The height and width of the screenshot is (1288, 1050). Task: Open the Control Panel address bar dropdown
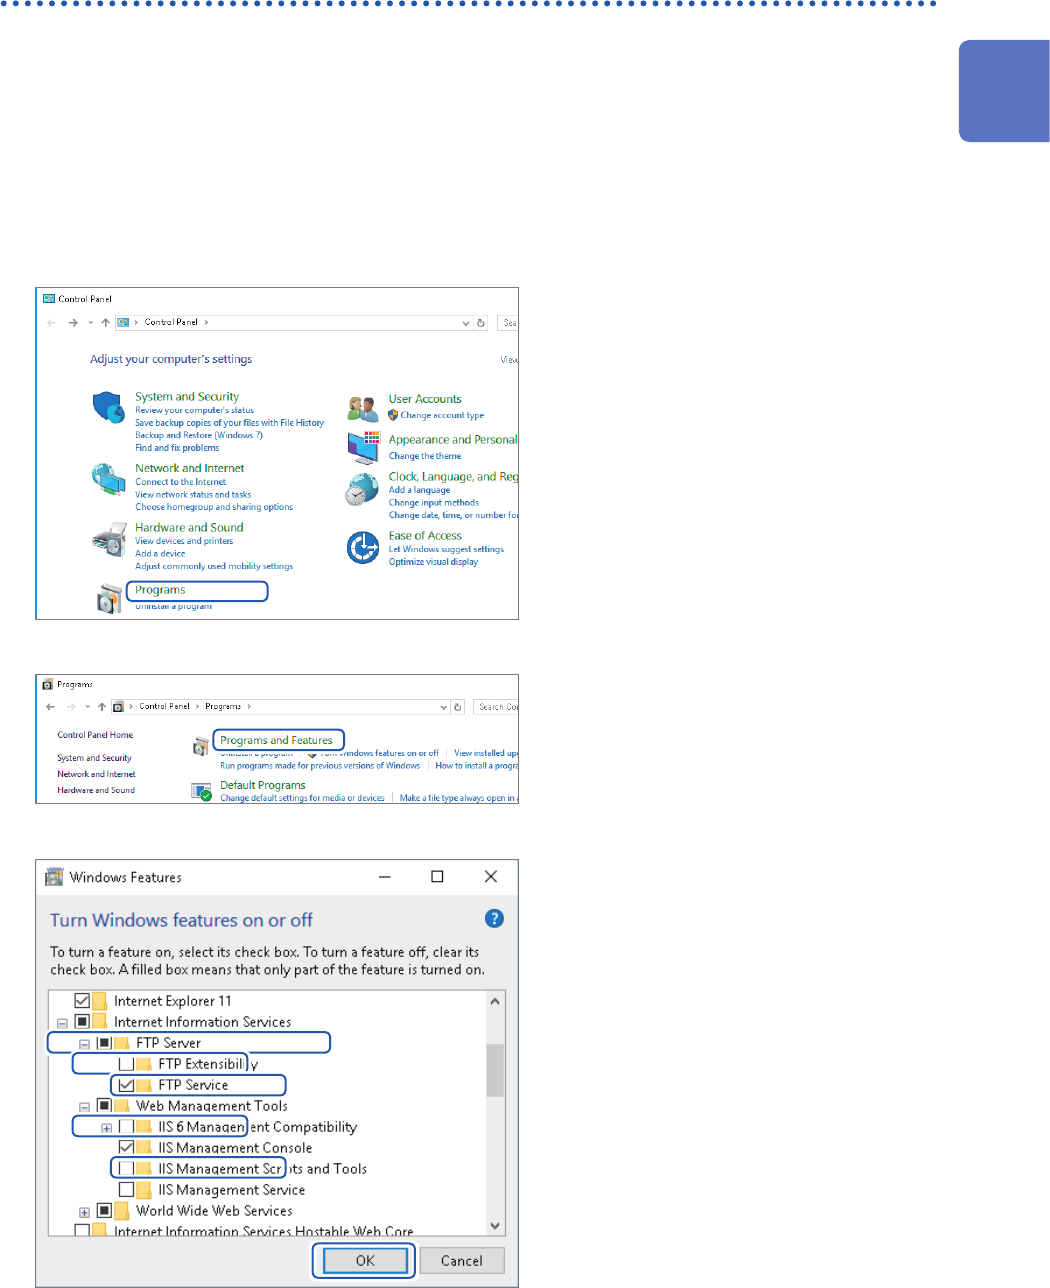point(466,323)
